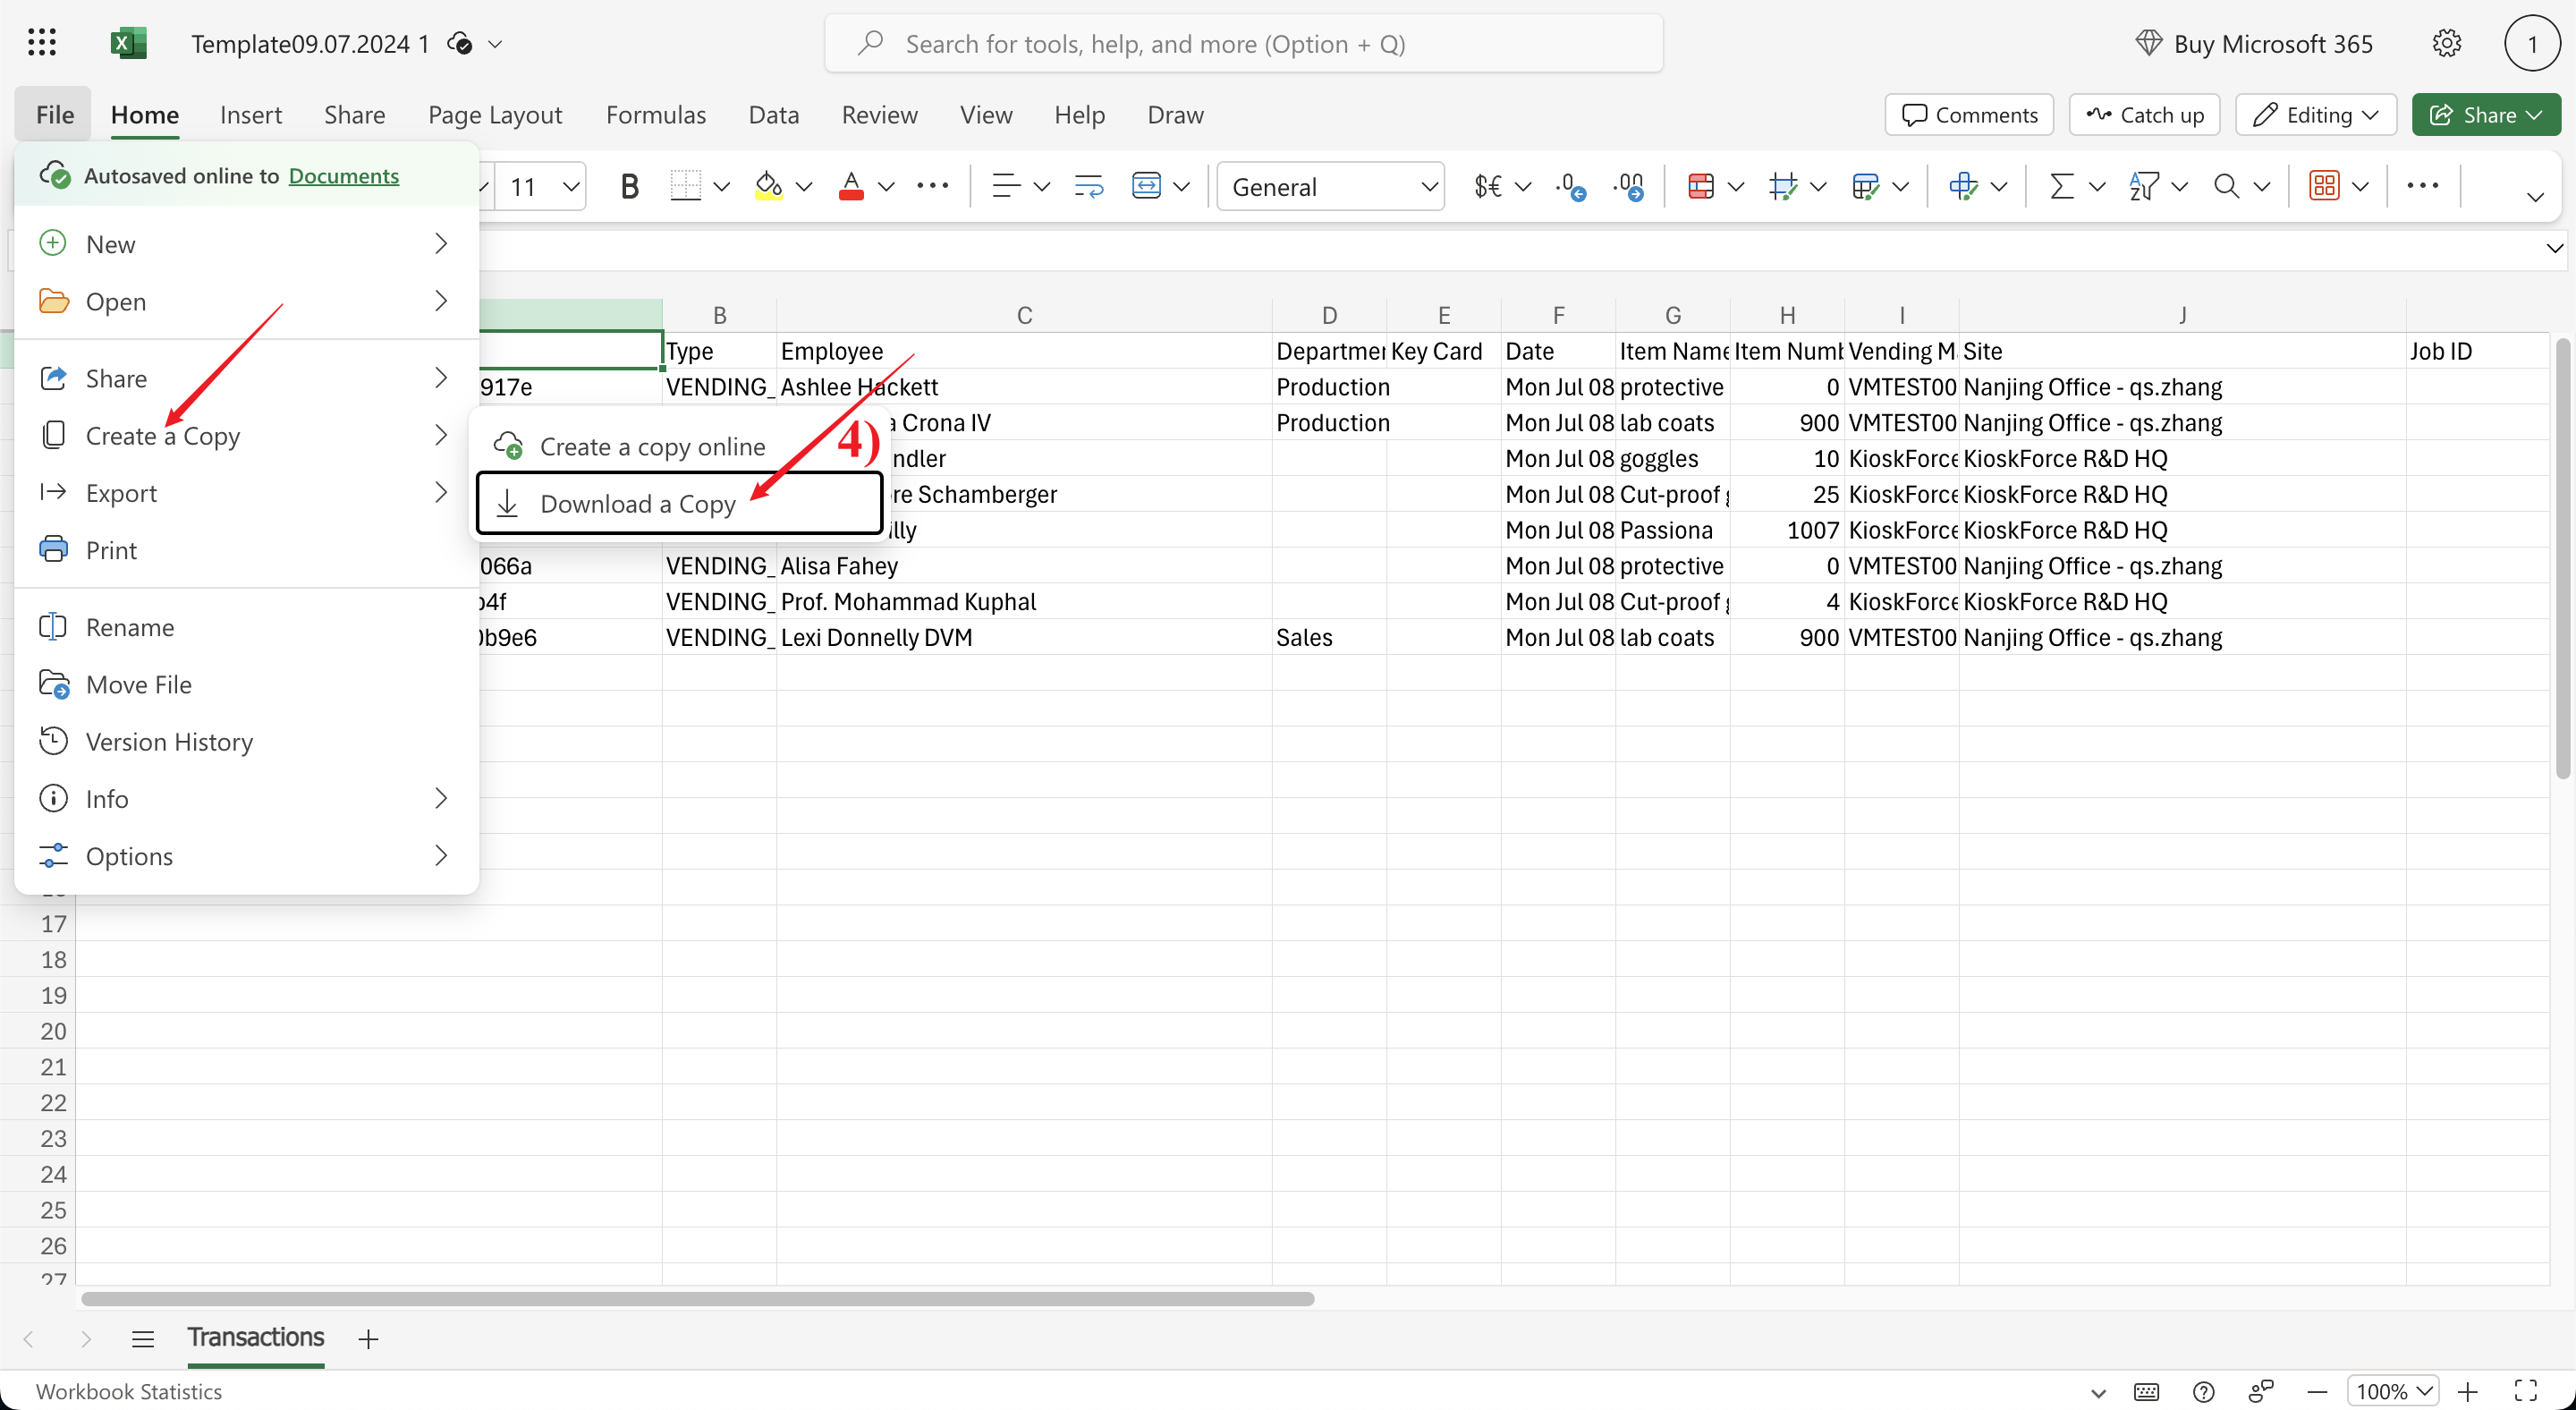Screen dimensions: 2576x1410
Task: Open more font options ellipsis
Action: tap(932, 186)
